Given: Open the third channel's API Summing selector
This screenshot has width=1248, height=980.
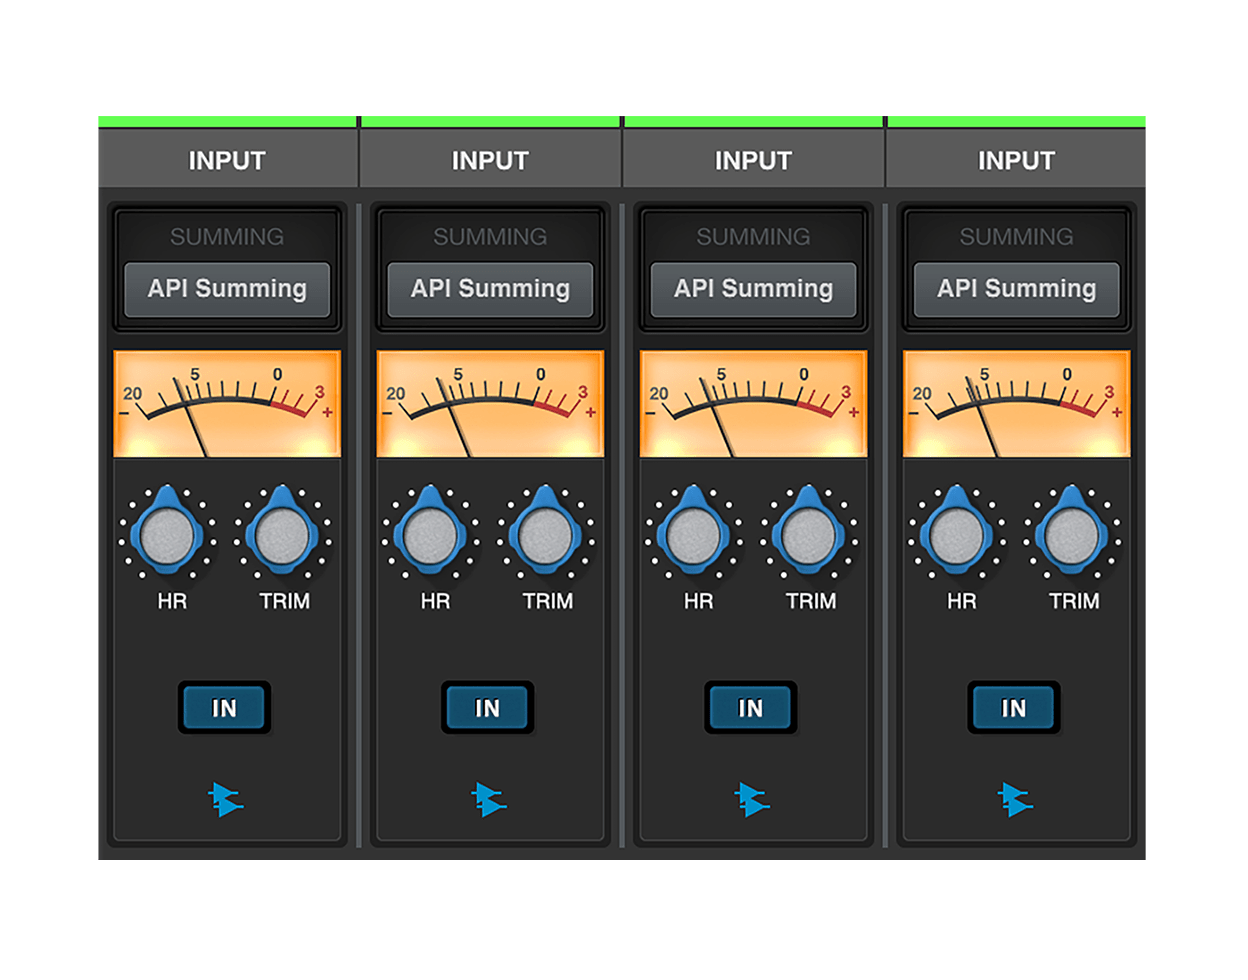Looking at the screenshot, I should pyautogui.click(x=753, y=289).
